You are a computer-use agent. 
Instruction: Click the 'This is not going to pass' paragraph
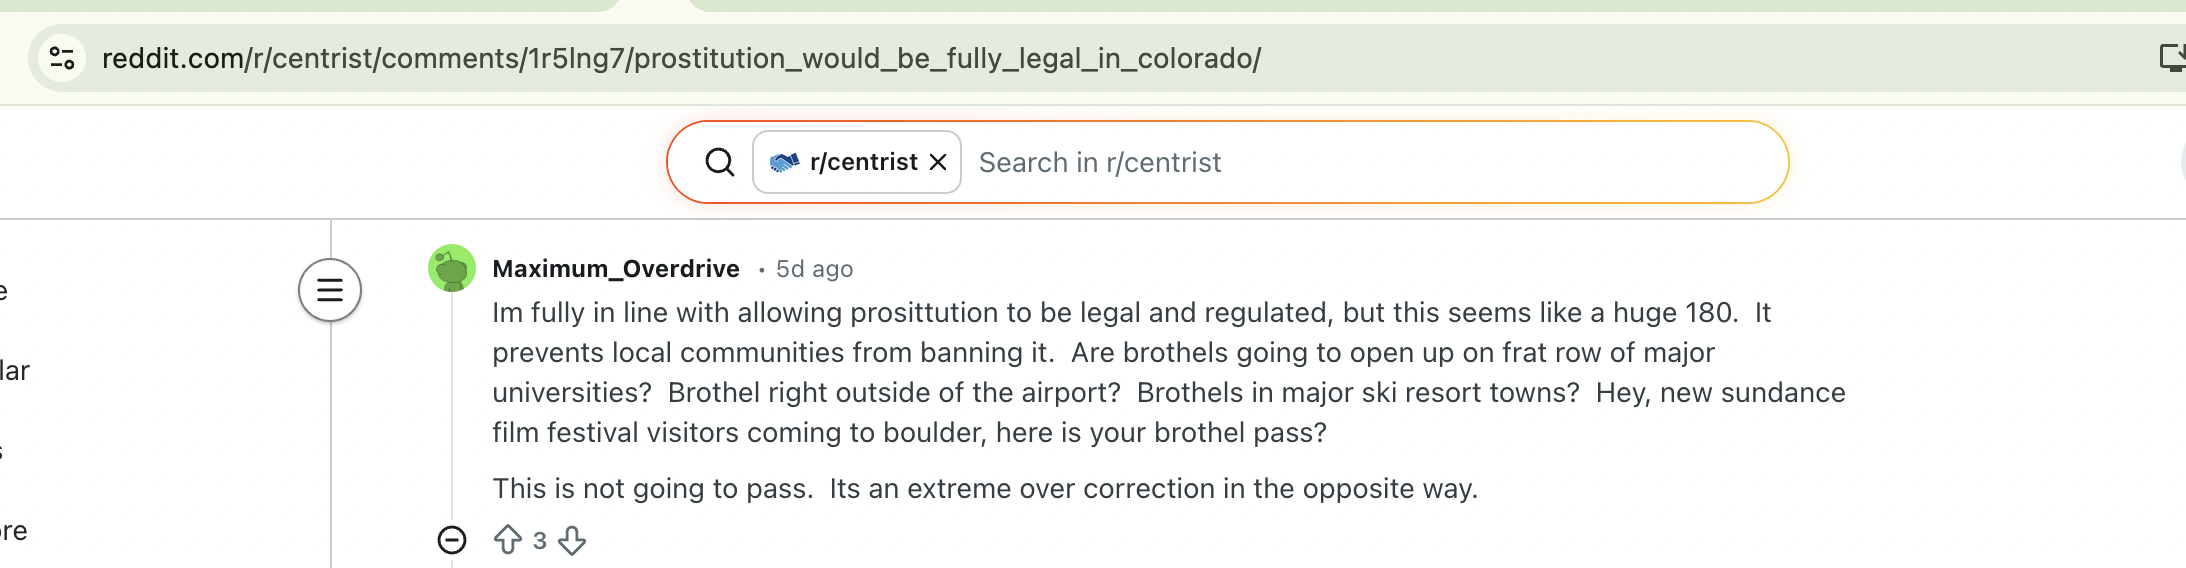pyautogui.click(x=984, y=488)
